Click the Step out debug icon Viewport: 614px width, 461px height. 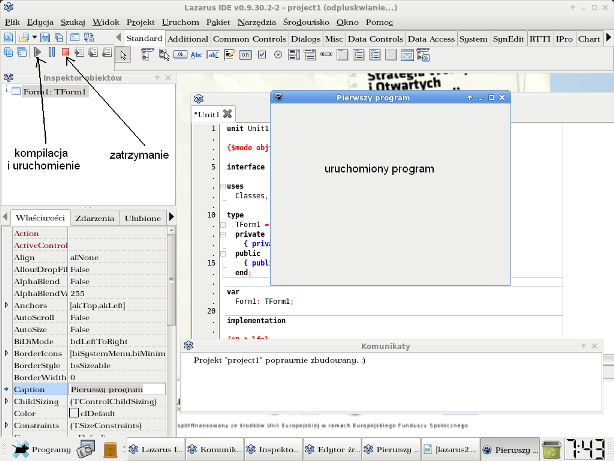click(x=107, y=52)
